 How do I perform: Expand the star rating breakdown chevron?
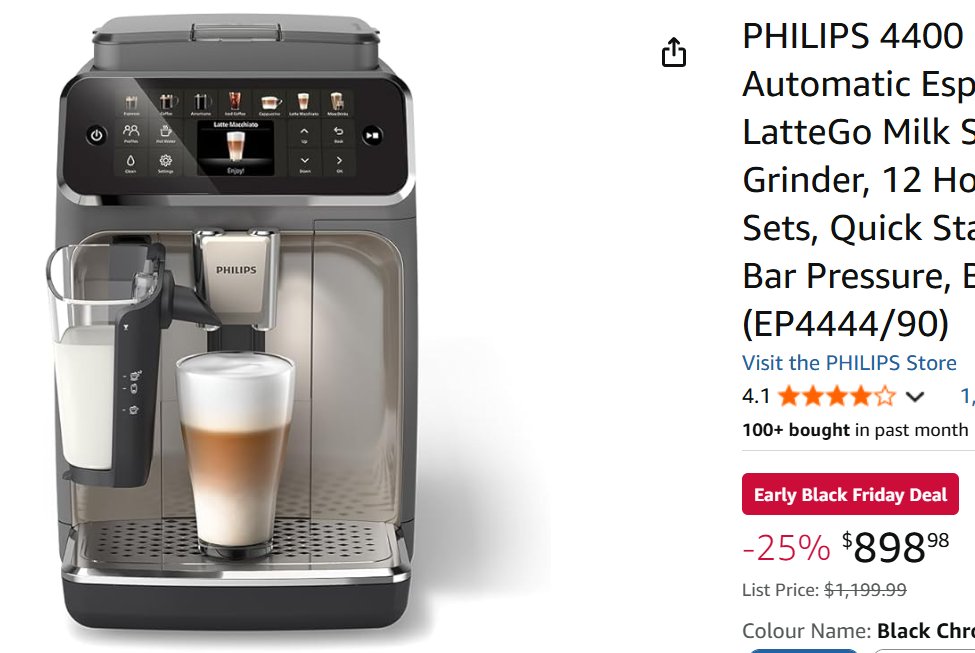pyautogui.click(x=914, y=396)
